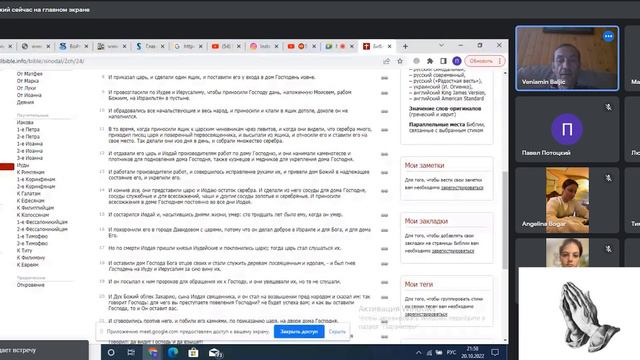Open the book К Римлянам
Viewport: 640px width, 360px height.
point(31,172)
